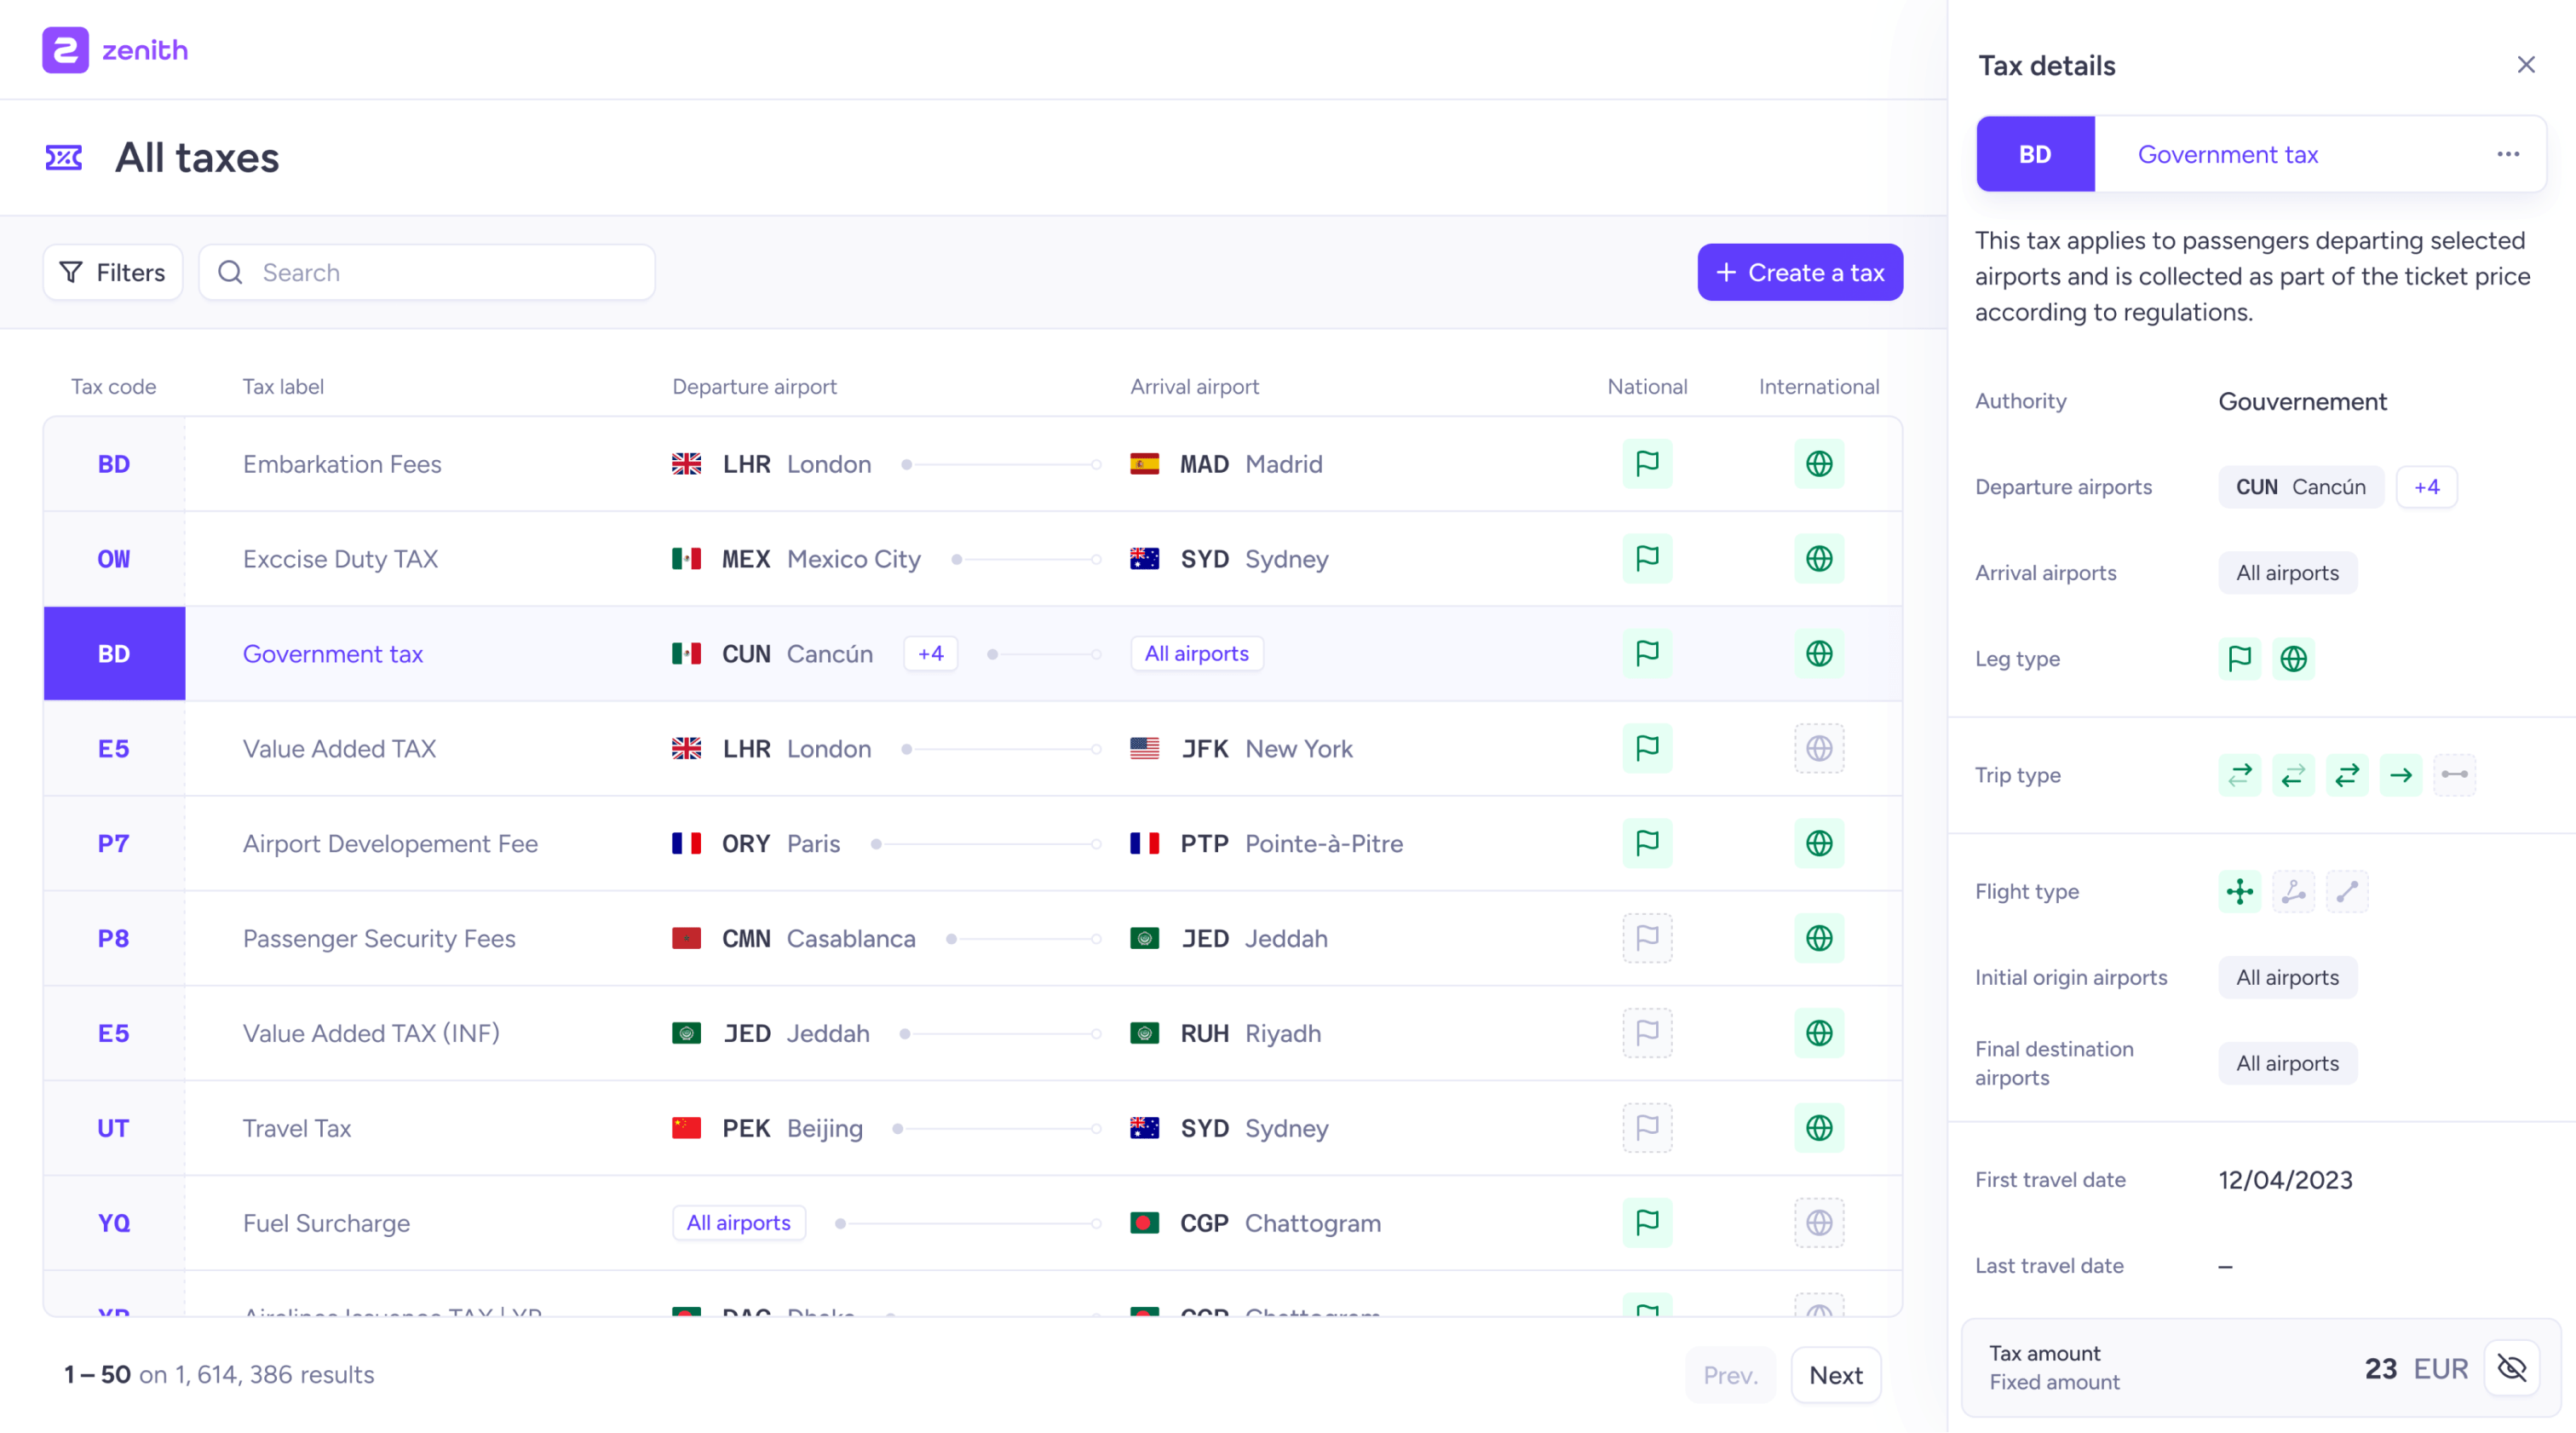The width and height of the screenshot is (2576, 1433).
Task: Select the OW Exccise Duty TAX row
Action: coord(972,559)
